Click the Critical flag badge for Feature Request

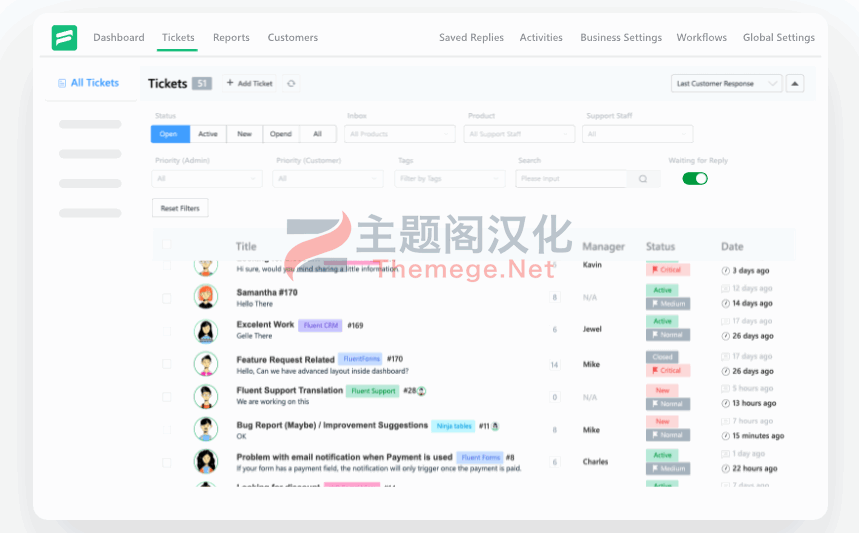click(x=668, y=371)
